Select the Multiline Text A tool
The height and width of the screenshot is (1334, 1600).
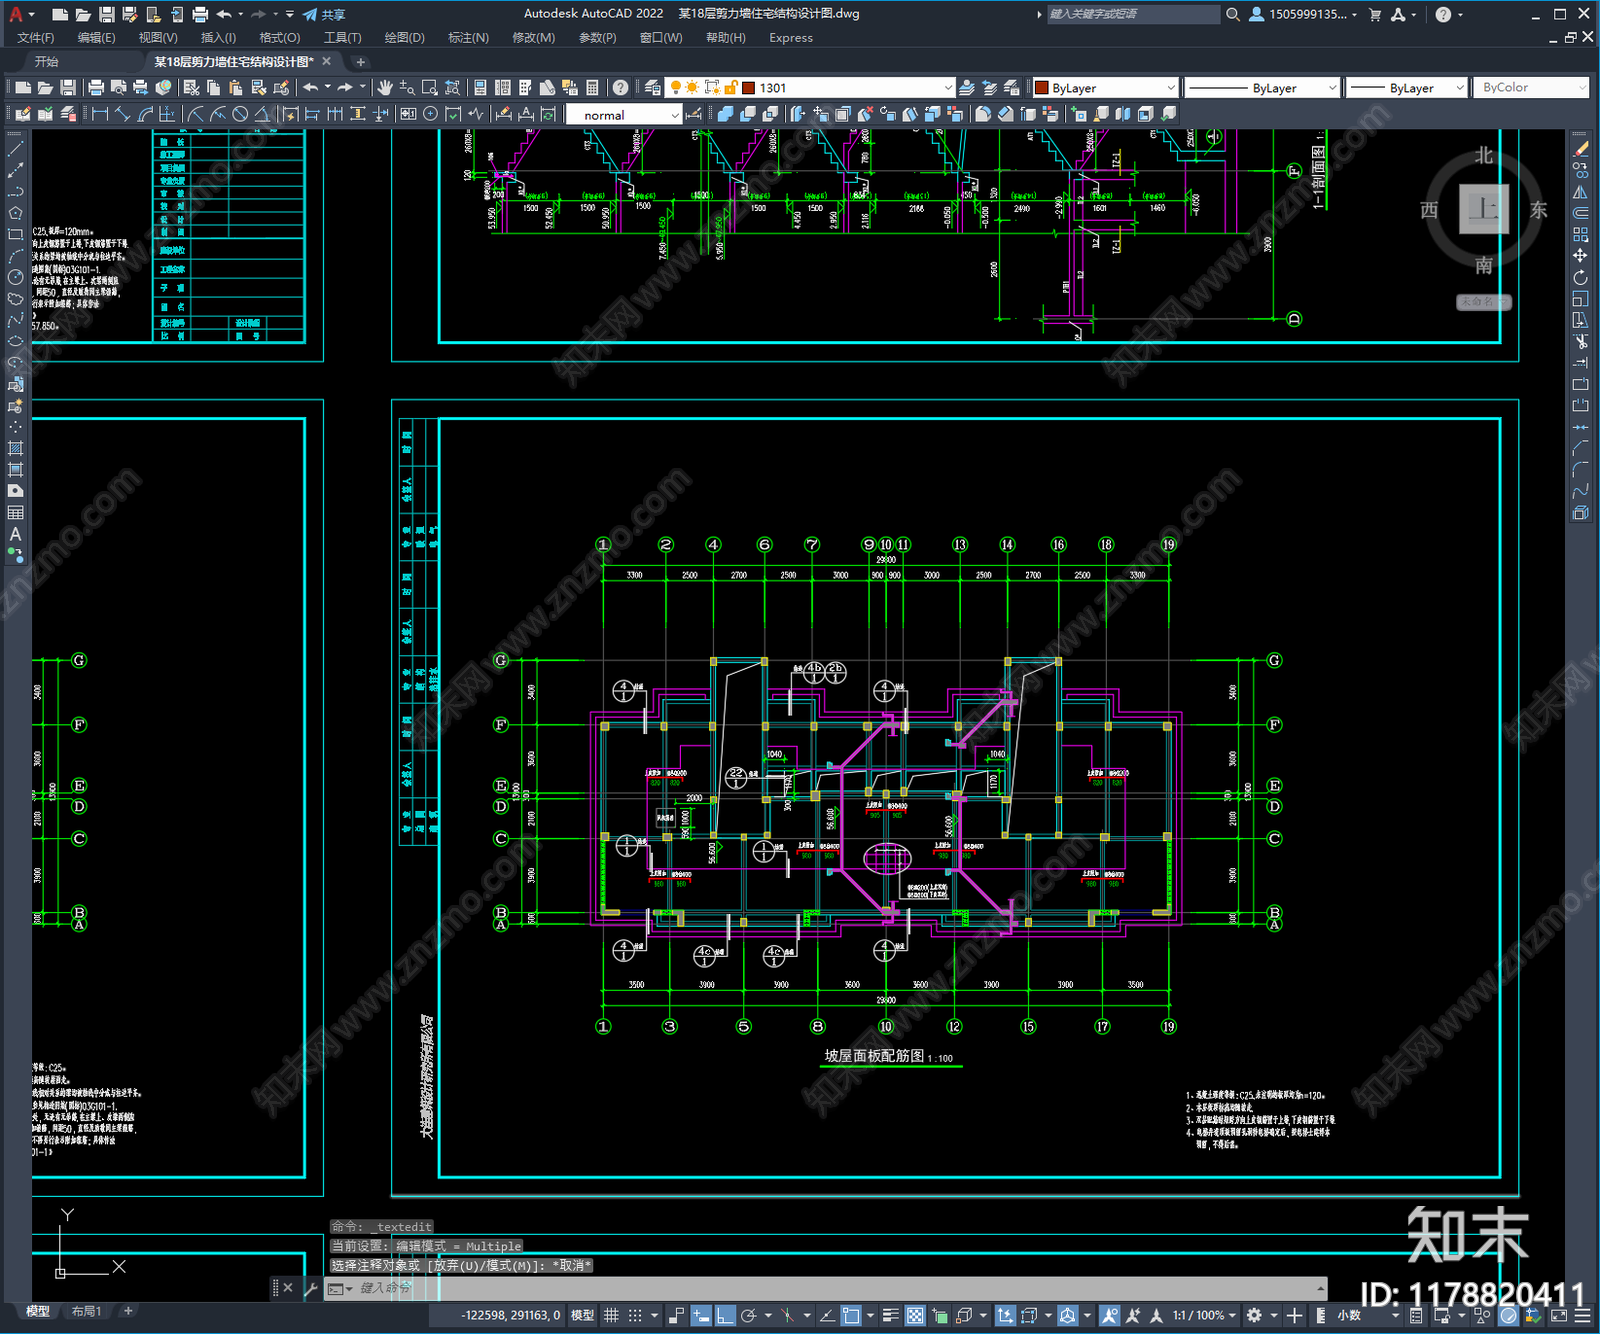15,534
